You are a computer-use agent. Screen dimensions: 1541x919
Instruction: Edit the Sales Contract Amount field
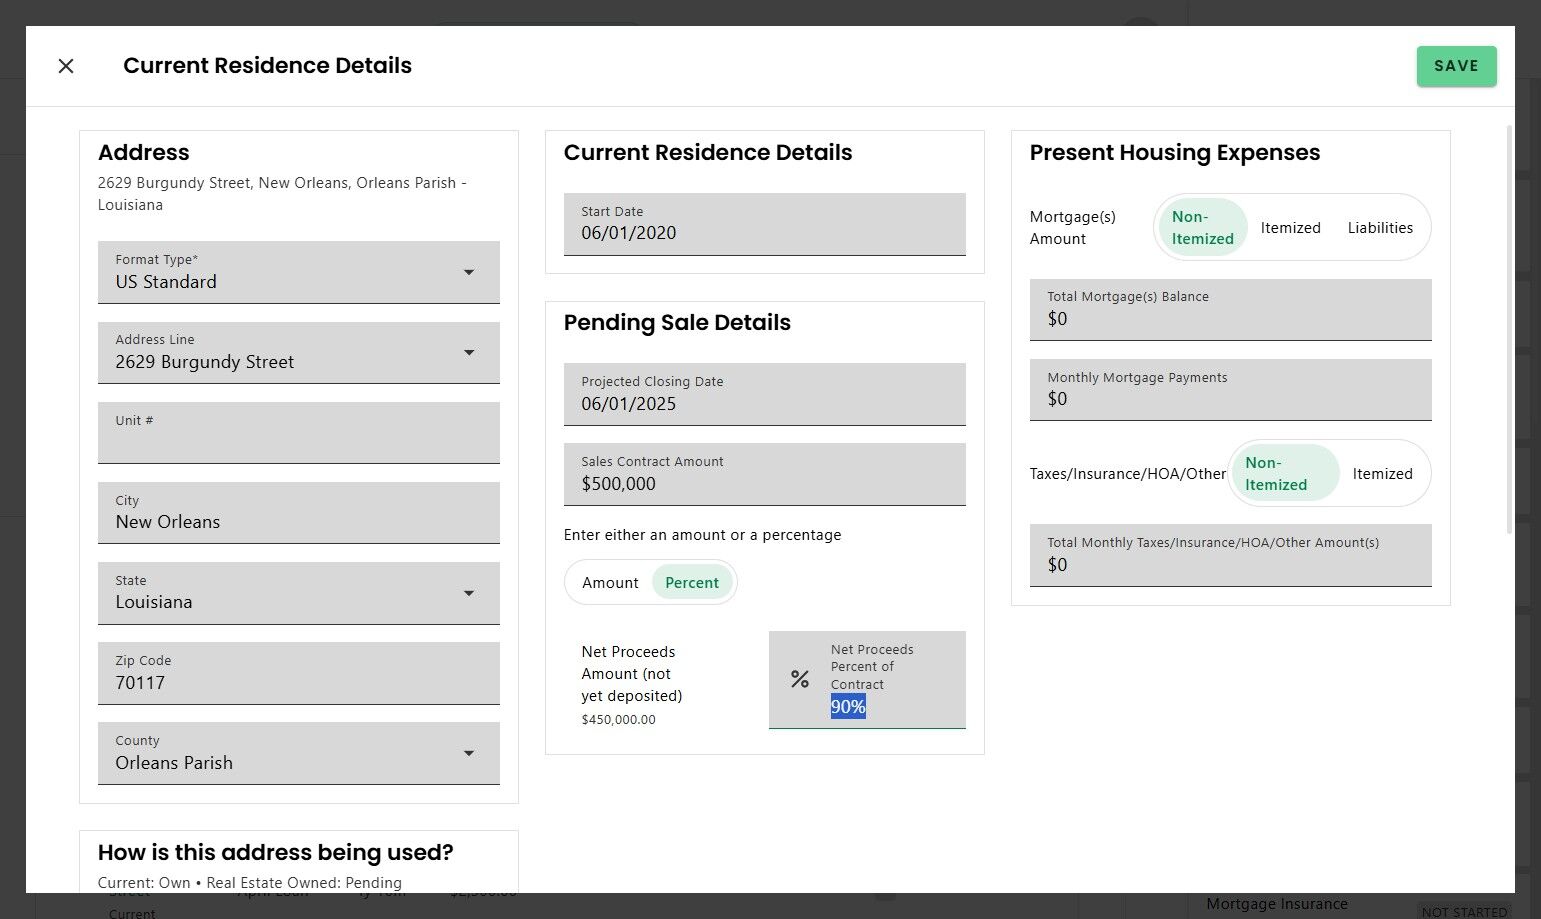[764, 474]
